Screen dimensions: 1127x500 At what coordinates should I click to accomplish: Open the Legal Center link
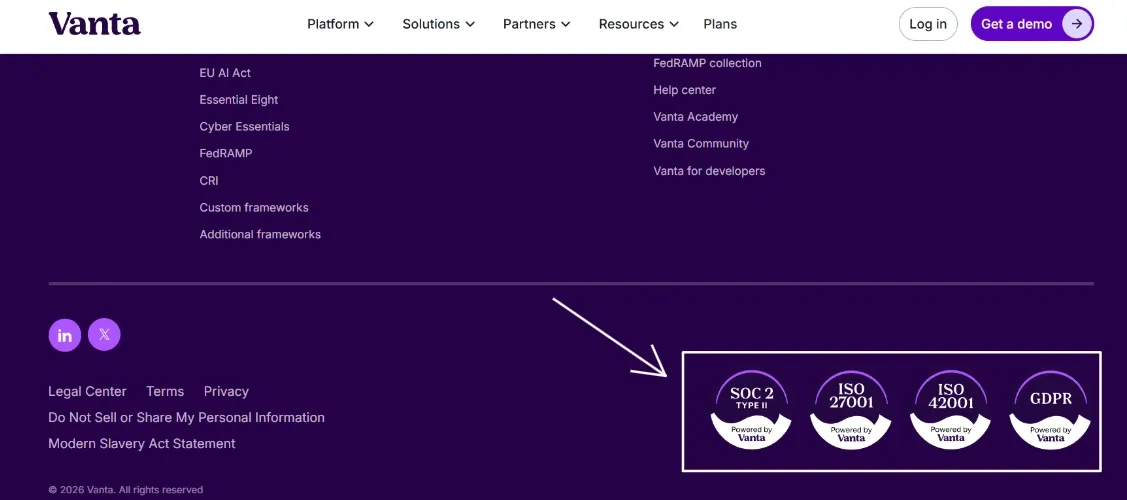point(87,392)
